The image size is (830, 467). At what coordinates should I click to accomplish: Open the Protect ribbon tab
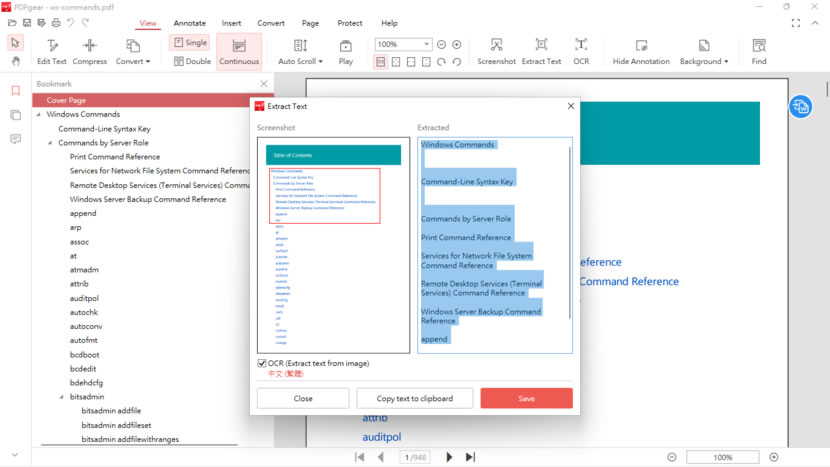click(x=350, y=23)
